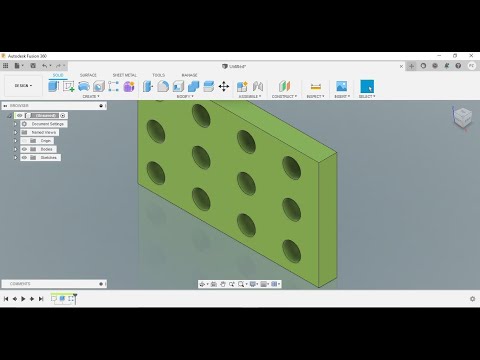Click the Save icon
This screenshot has width=480, height=360.
tap(33, 66)
